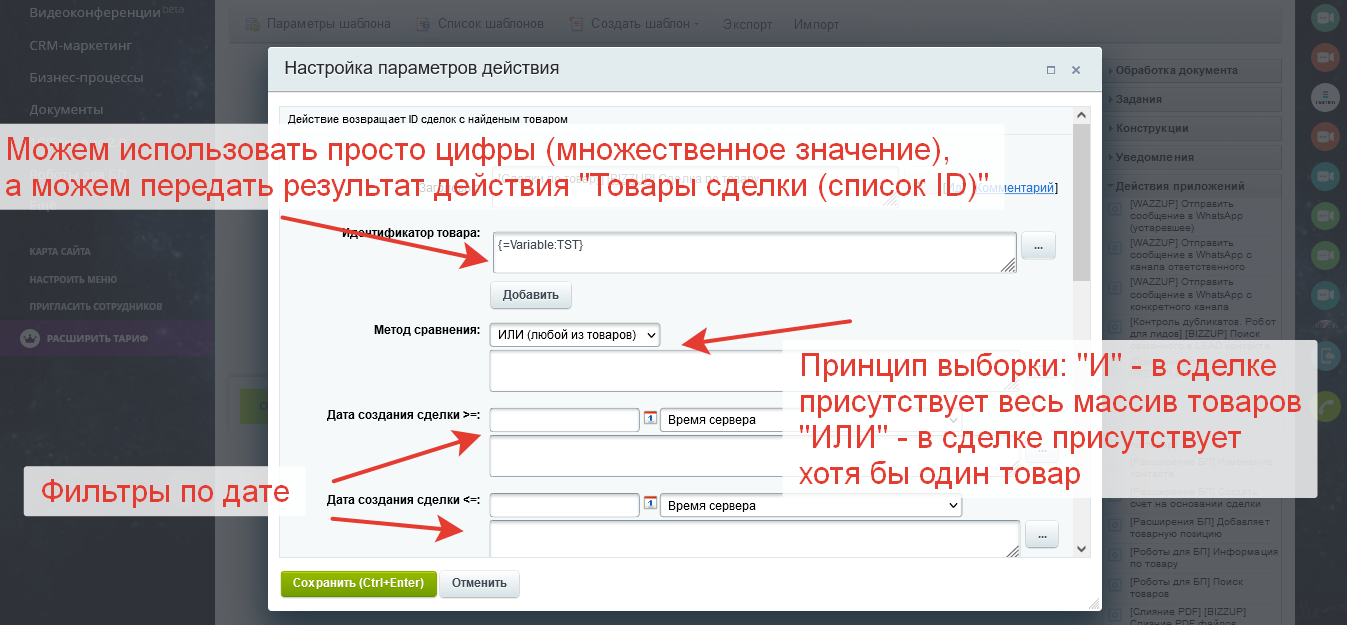Open the Создать шаблон dropdown menu
Viewport: 1347px width, 625px height.
pos(636,23)
